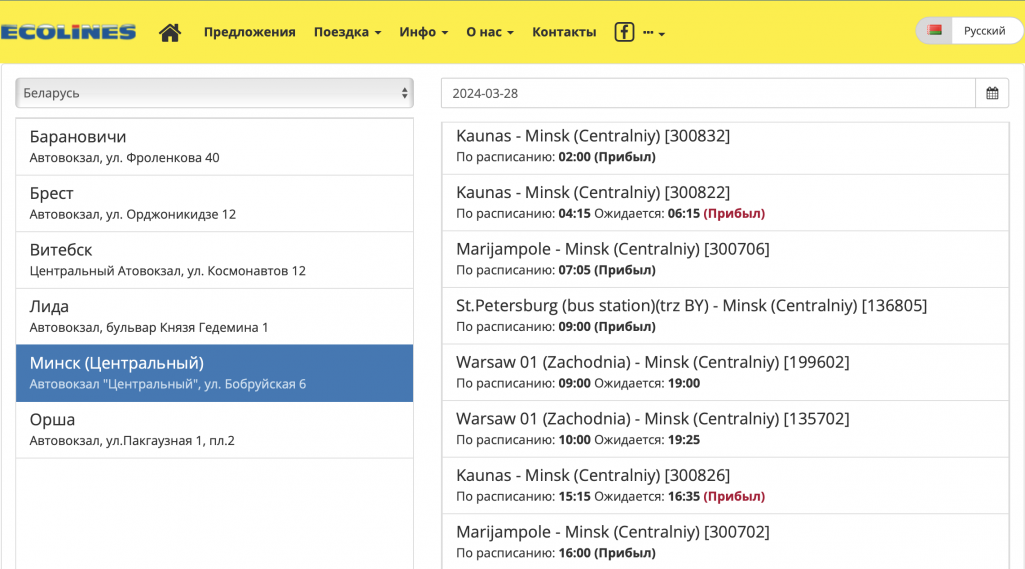Expand the three-dots more menu

point(654,32)
